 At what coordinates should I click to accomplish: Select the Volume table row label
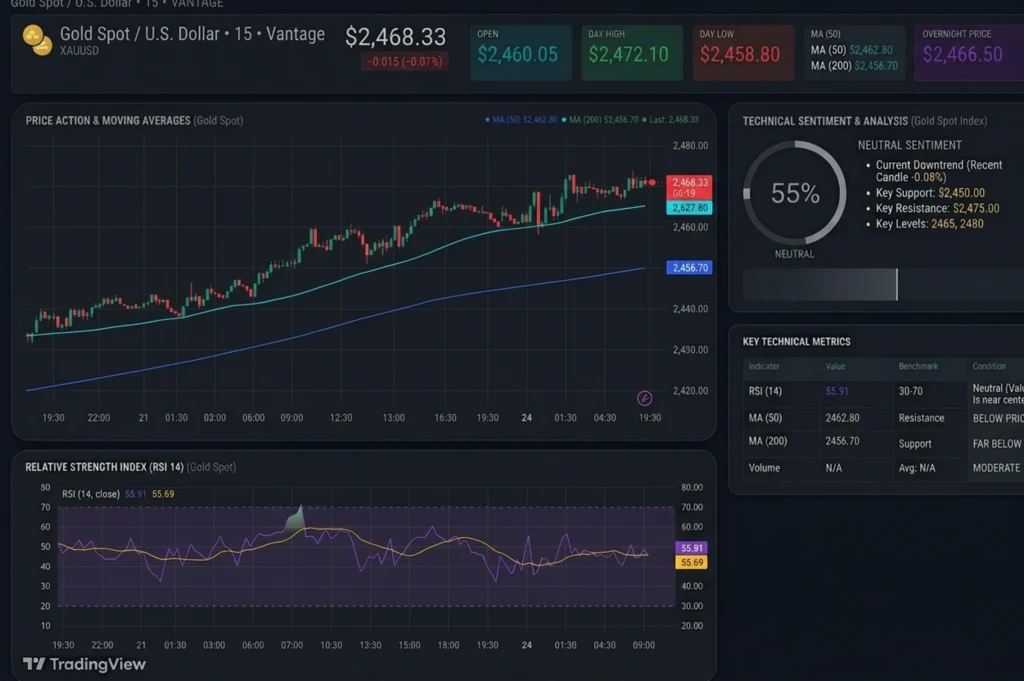[x=764, y=468]
